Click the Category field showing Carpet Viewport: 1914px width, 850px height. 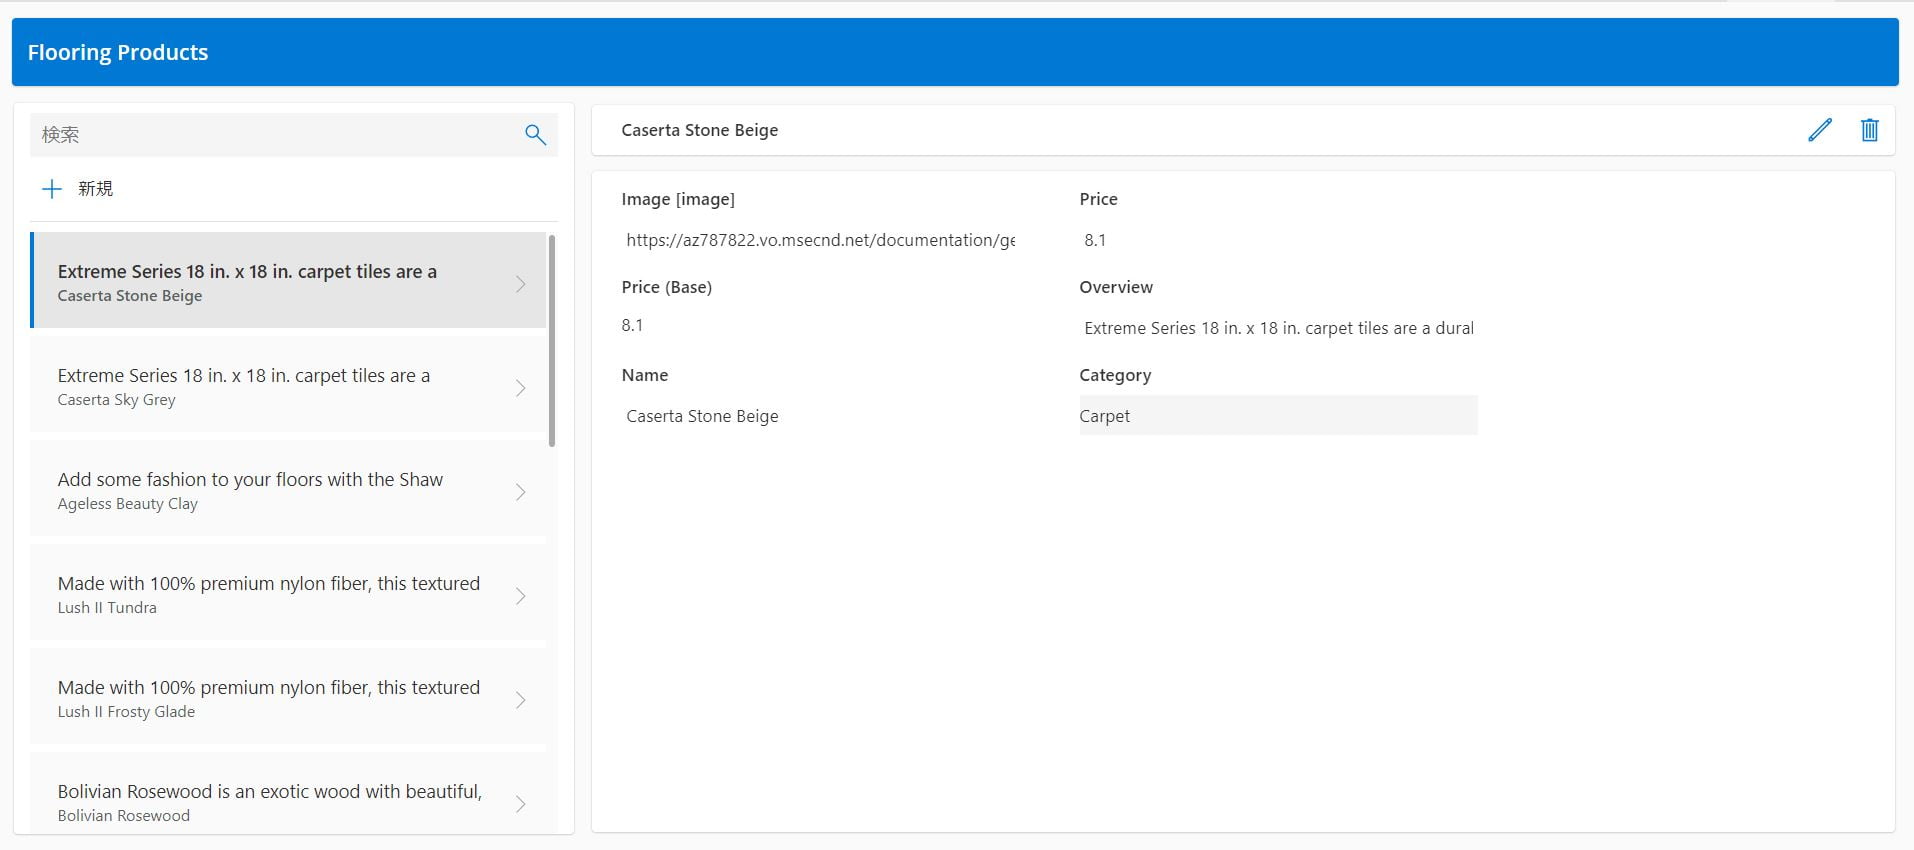point(1277,416)
